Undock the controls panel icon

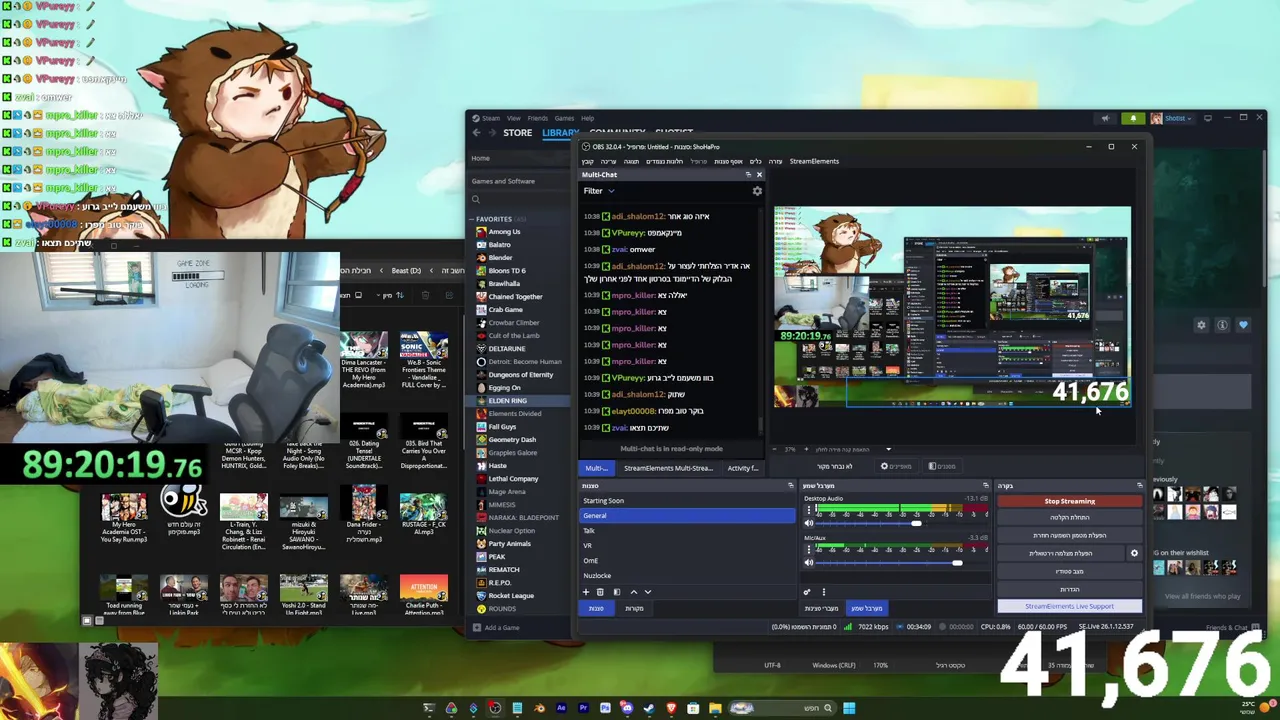(1139, 486)
